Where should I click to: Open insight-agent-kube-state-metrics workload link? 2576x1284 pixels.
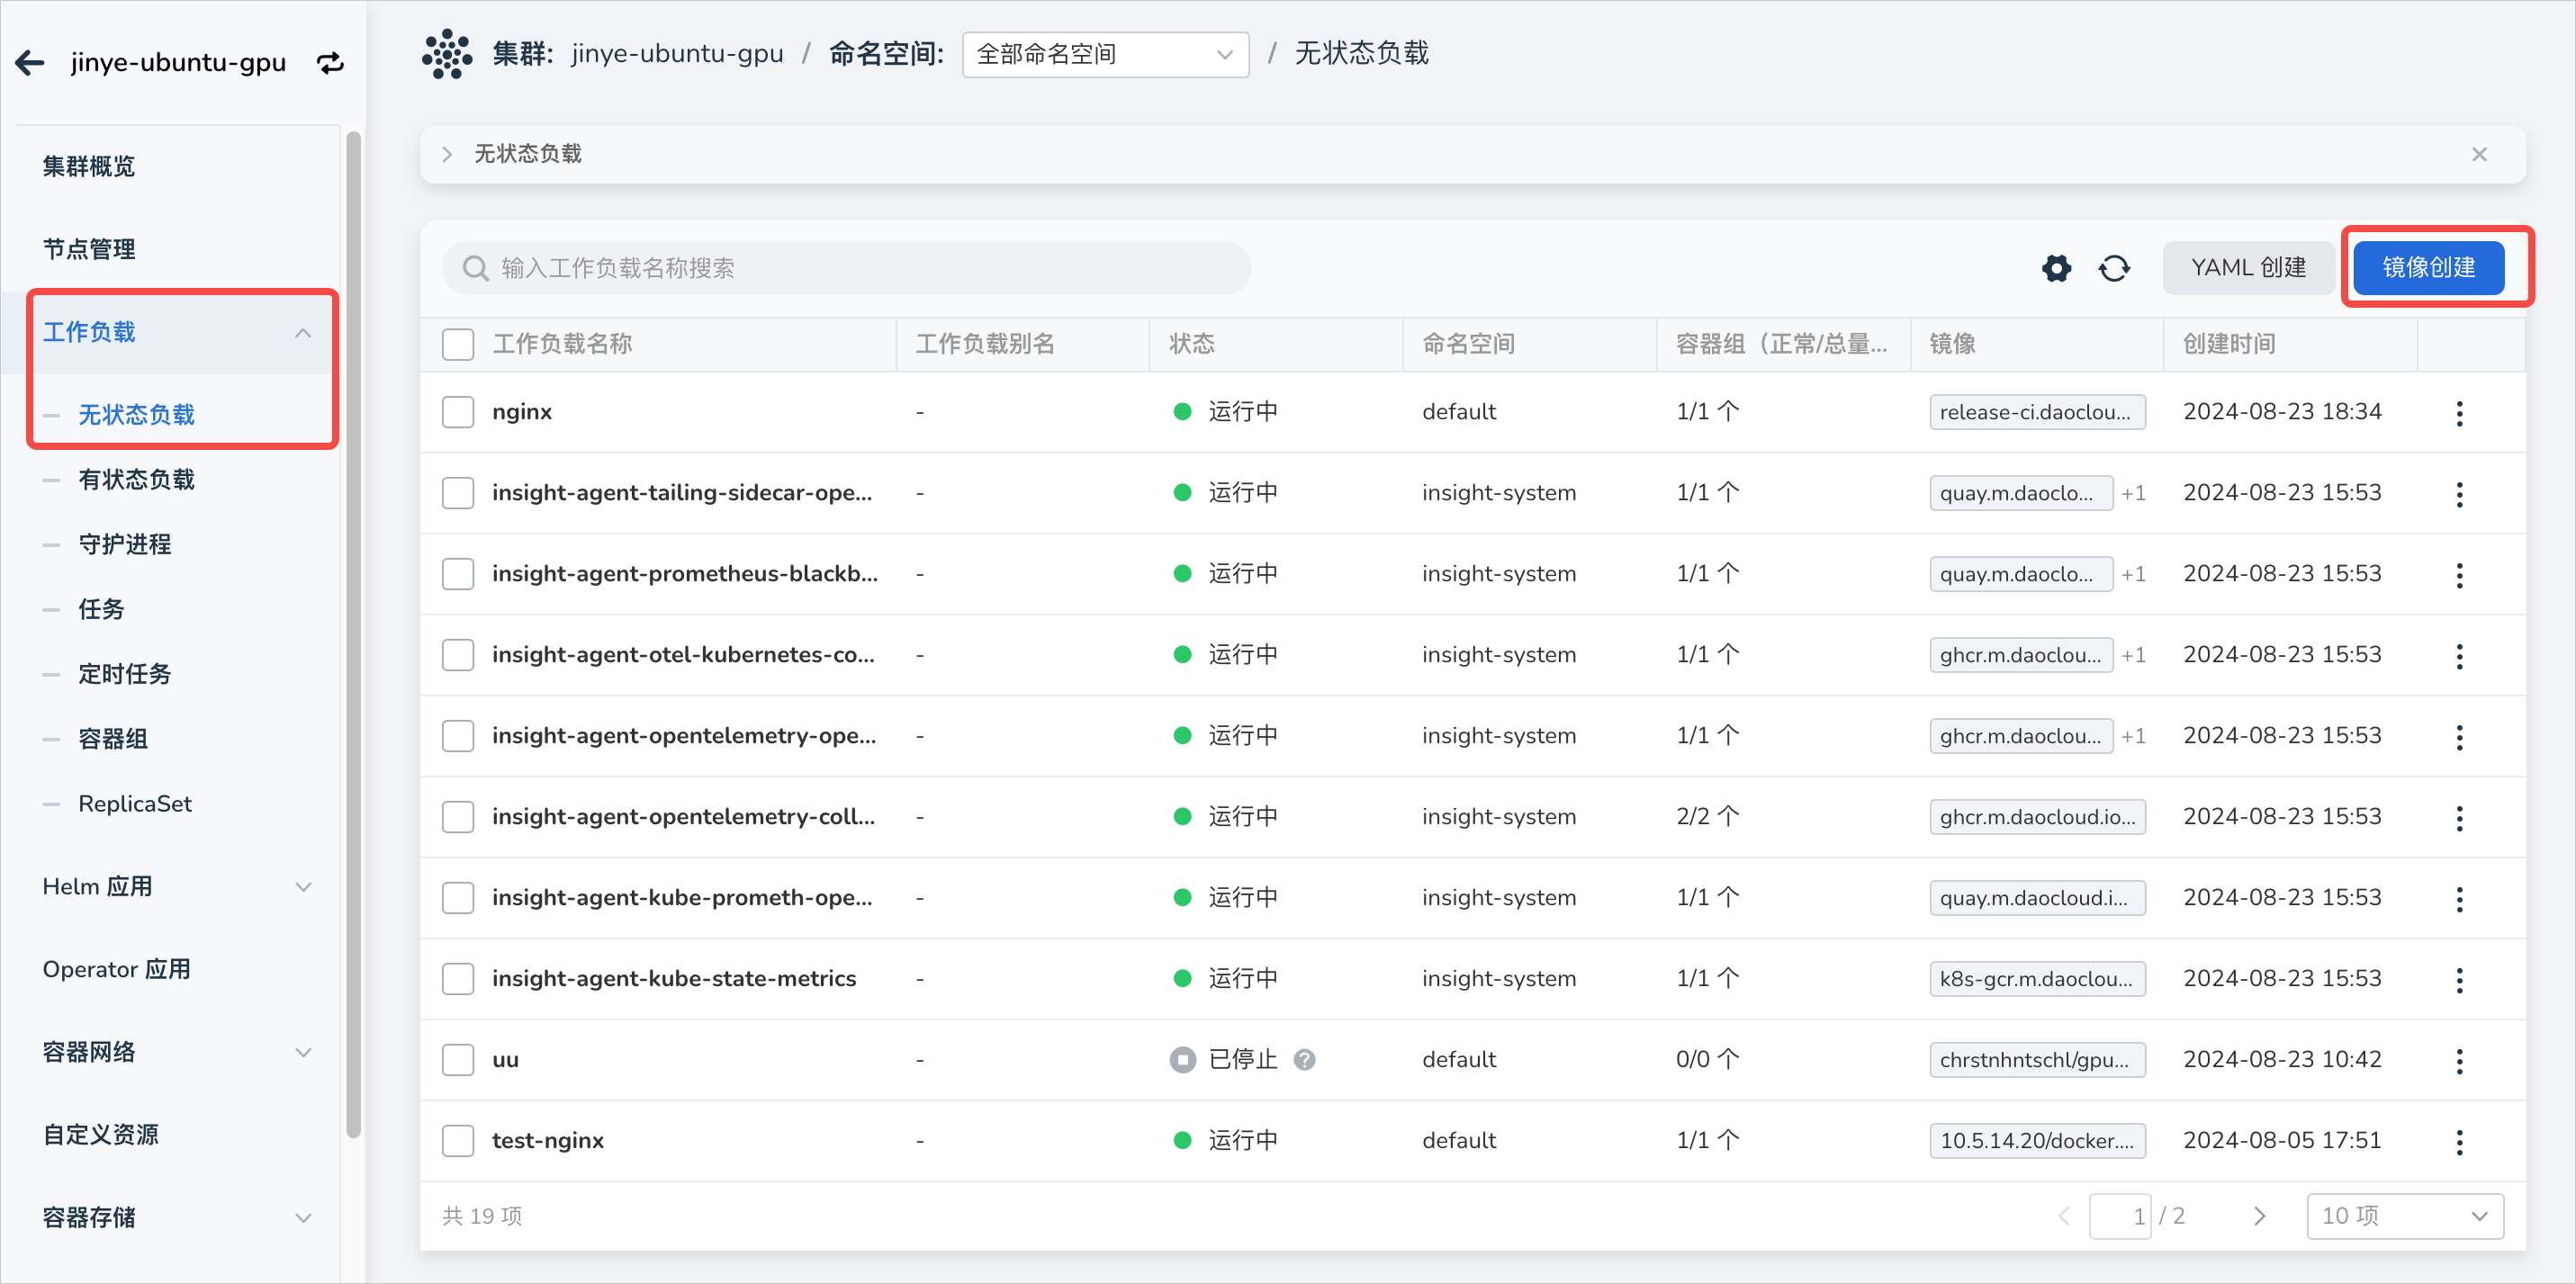point(673,979)
